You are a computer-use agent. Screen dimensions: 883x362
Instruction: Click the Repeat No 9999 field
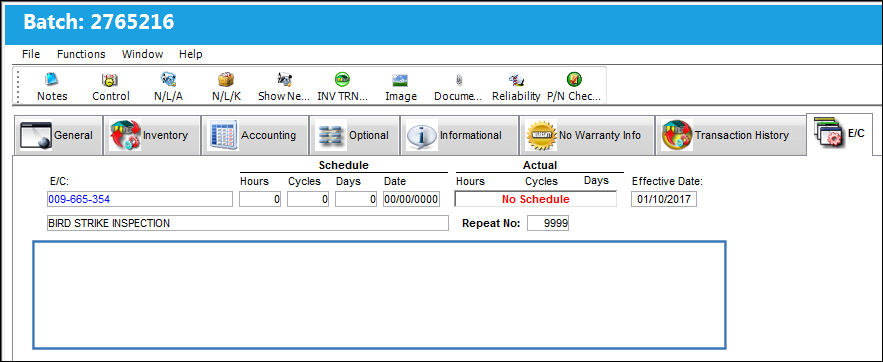pyautogui.click(x=548, y=223)
